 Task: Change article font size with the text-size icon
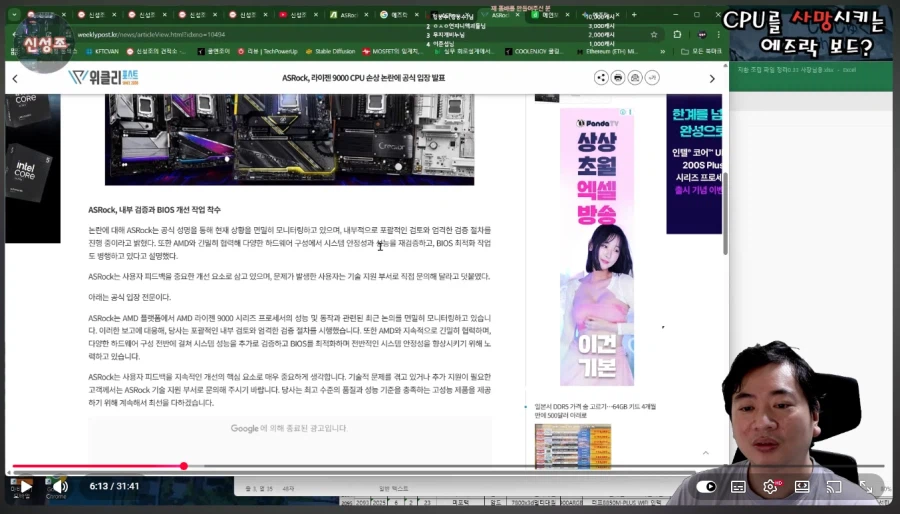(652, 77)
